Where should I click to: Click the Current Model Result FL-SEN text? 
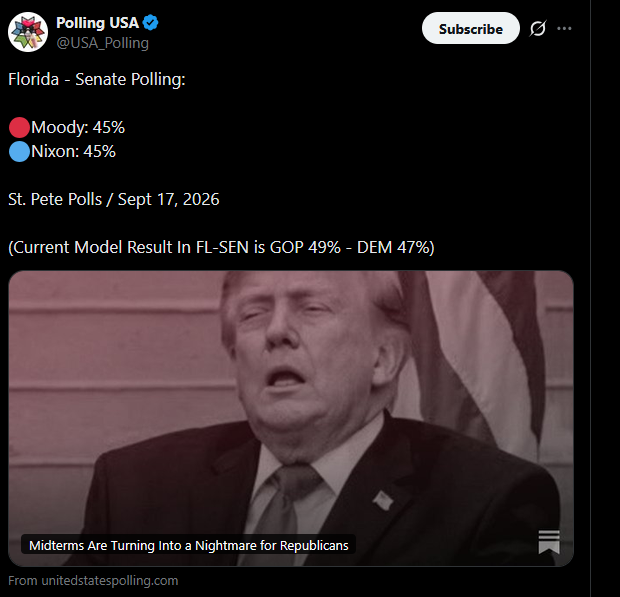coord(221,247)
